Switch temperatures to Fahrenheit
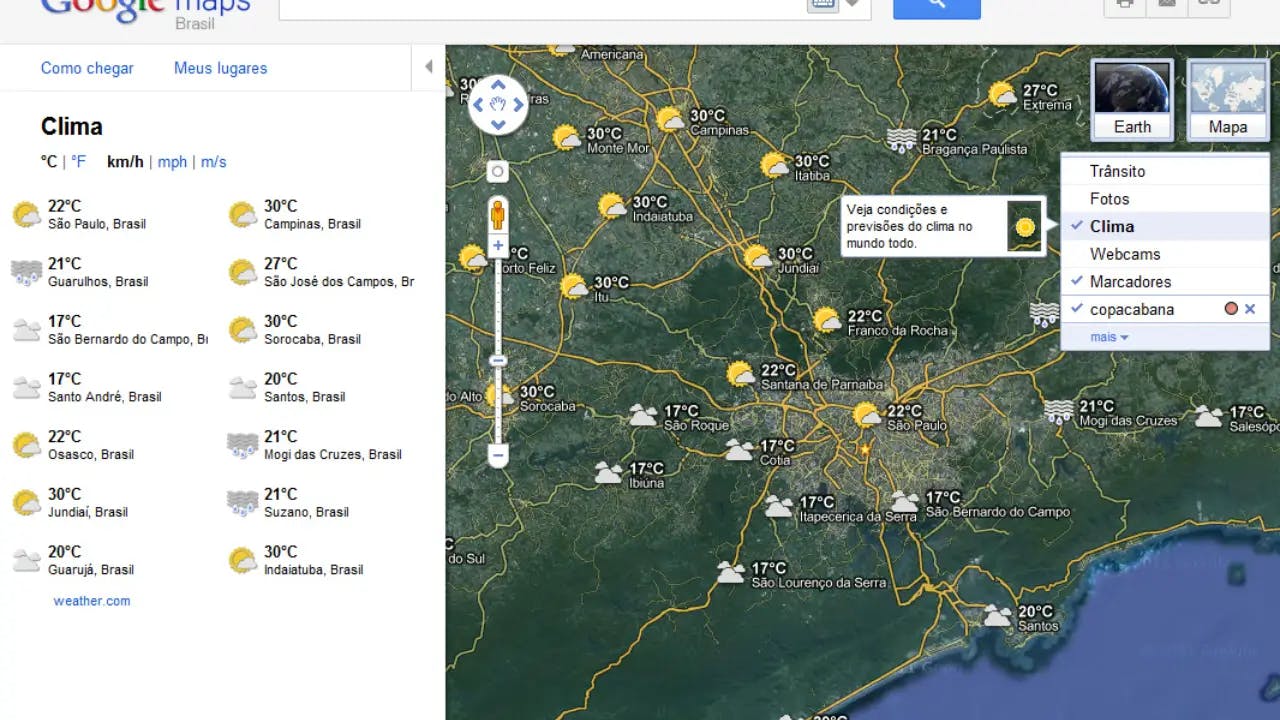The image size is (1280, 720). point(78,160)
